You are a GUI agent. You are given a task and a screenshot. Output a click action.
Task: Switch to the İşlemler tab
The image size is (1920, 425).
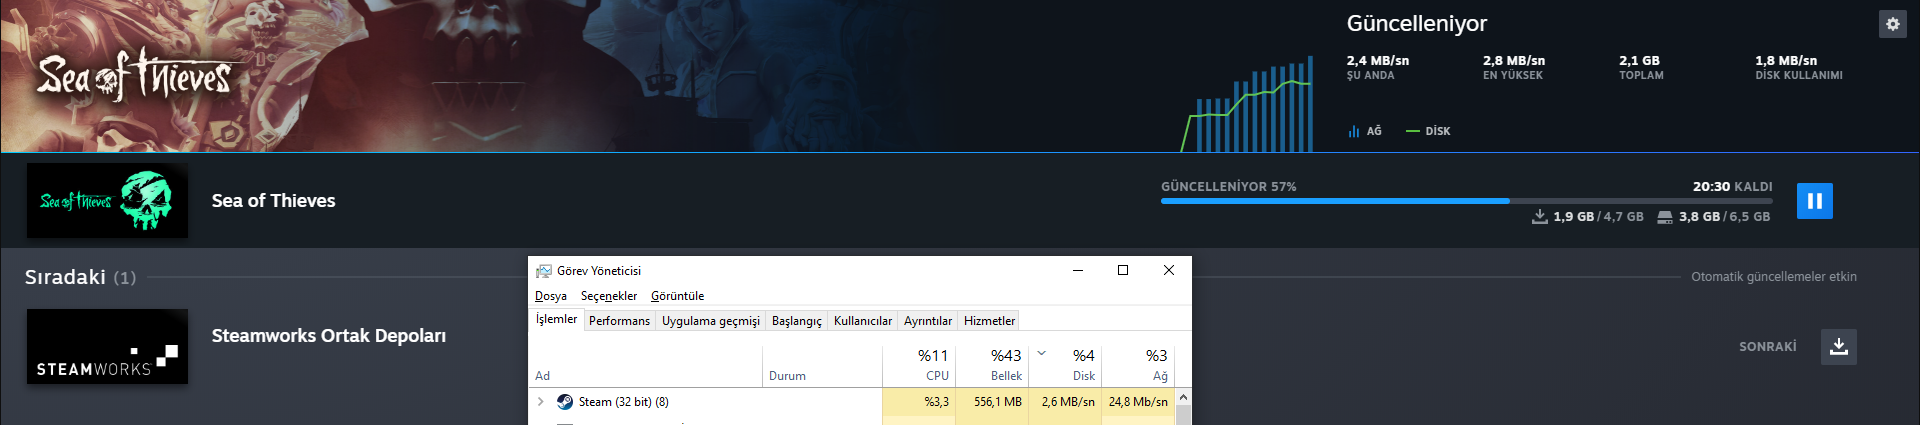coord(556,319)
